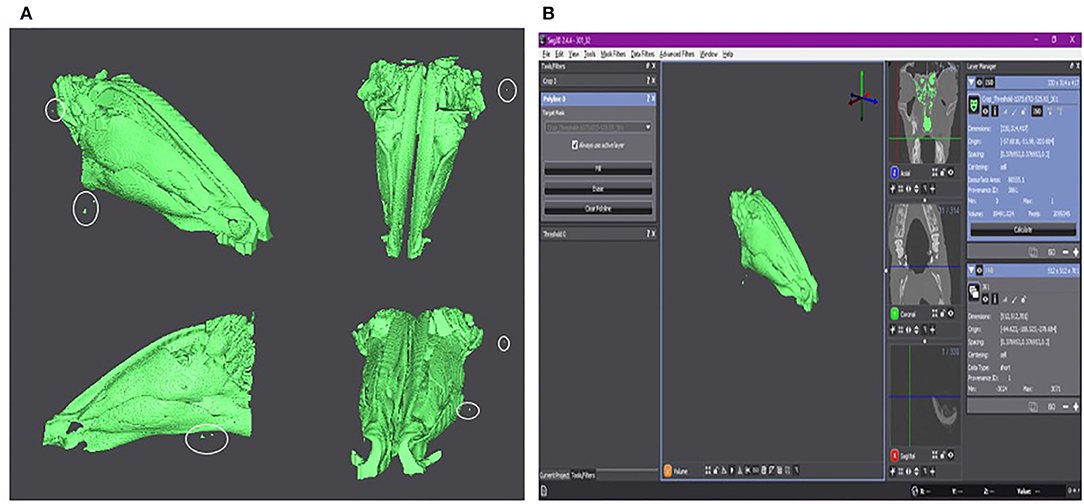Close the Threshold 0 tool panel

click(x=653, y=234)
